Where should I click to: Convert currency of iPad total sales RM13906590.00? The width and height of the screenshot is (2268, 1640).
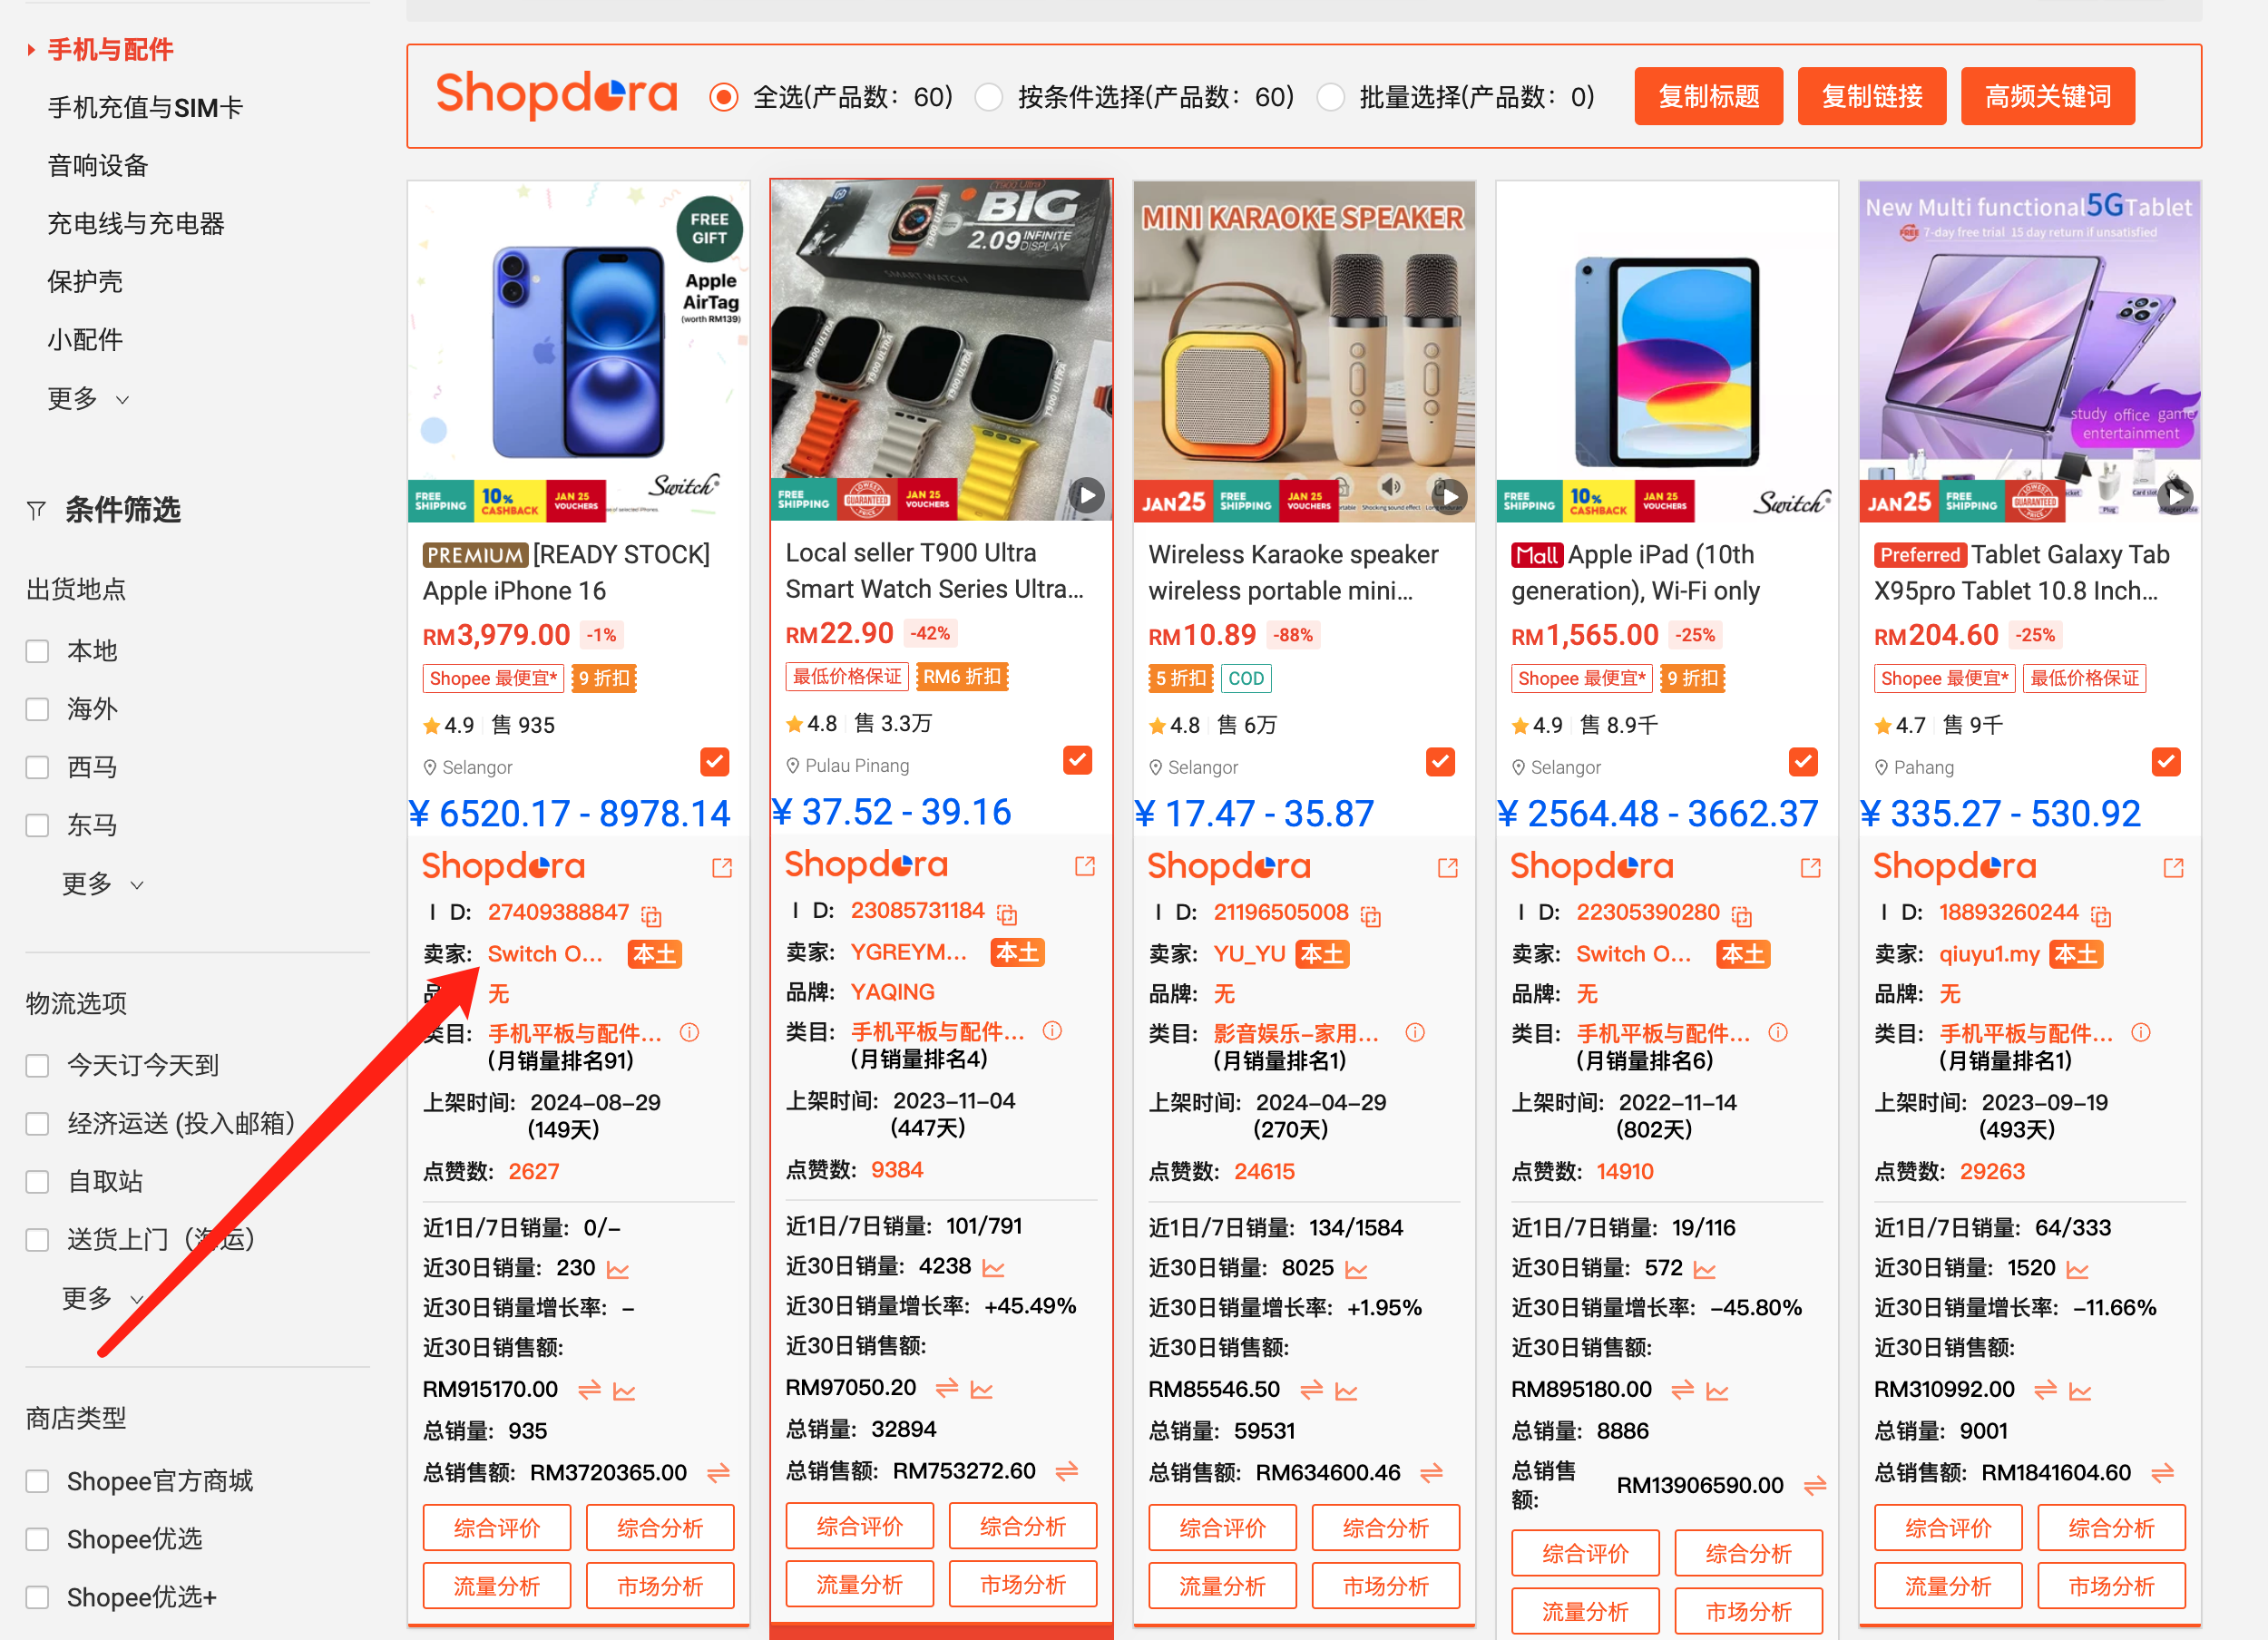pos(1815,1486)
